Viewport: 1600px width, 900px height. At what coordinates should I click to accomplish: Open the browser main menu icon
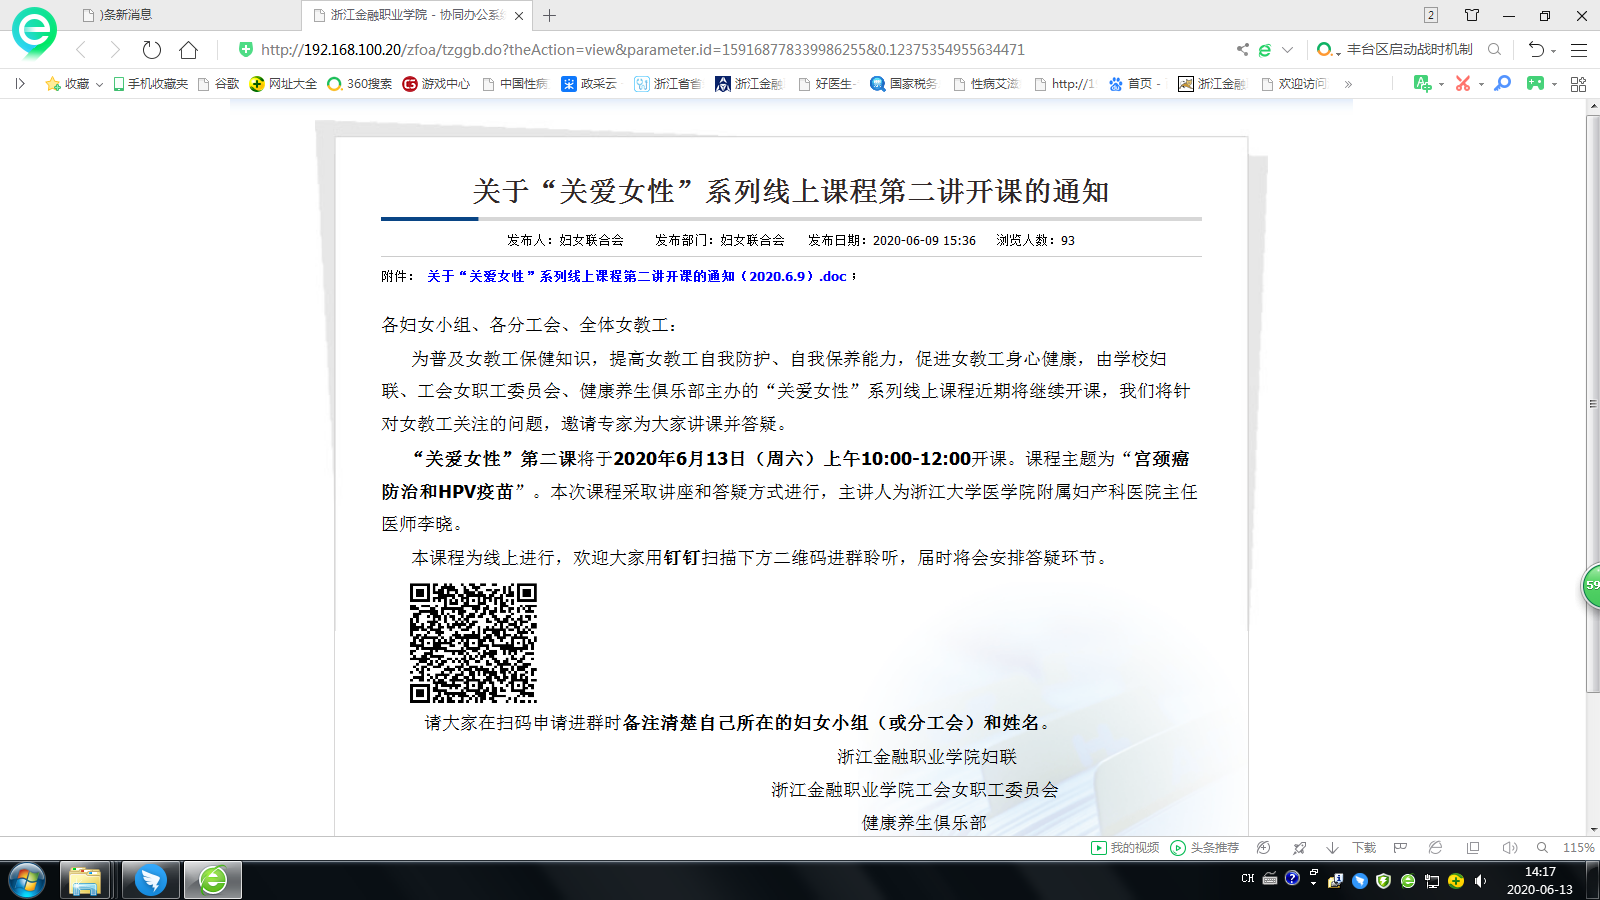[x=1579, y=50]
